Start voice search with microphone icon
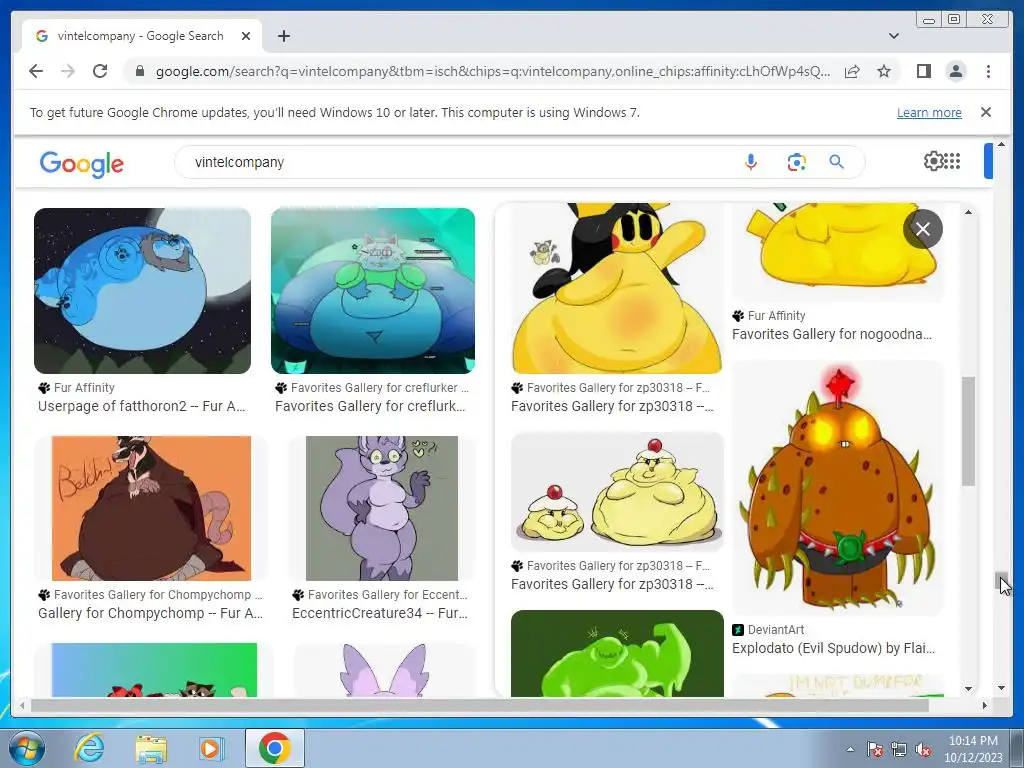Screen dimensions: 1024x768 751,162
